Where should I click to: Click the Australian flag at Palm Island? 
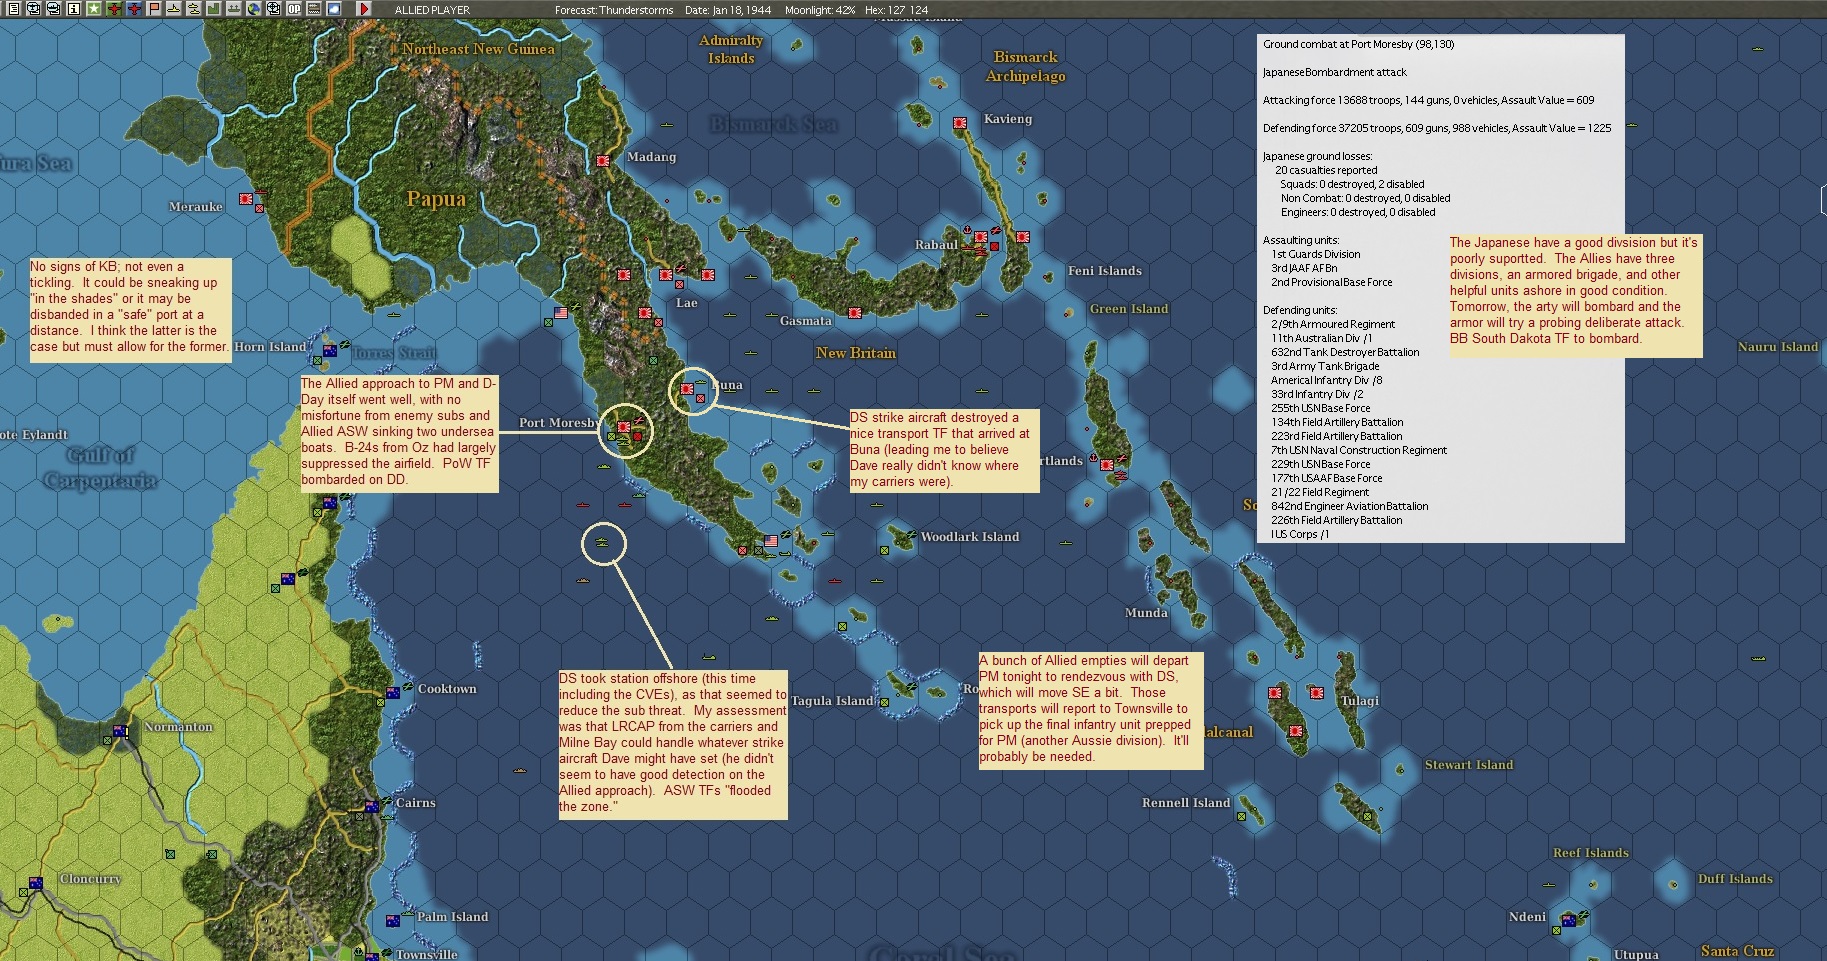393,920
